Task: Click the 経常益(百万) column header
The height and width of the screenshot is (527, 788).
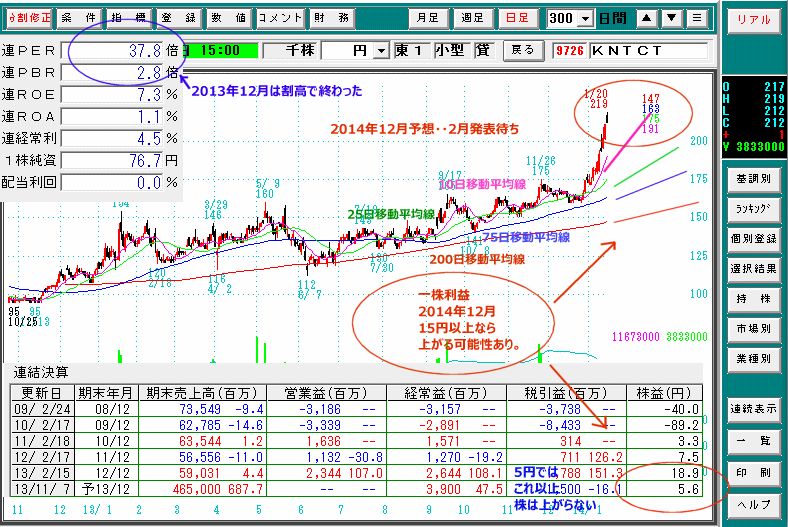Action: point(446,393)
